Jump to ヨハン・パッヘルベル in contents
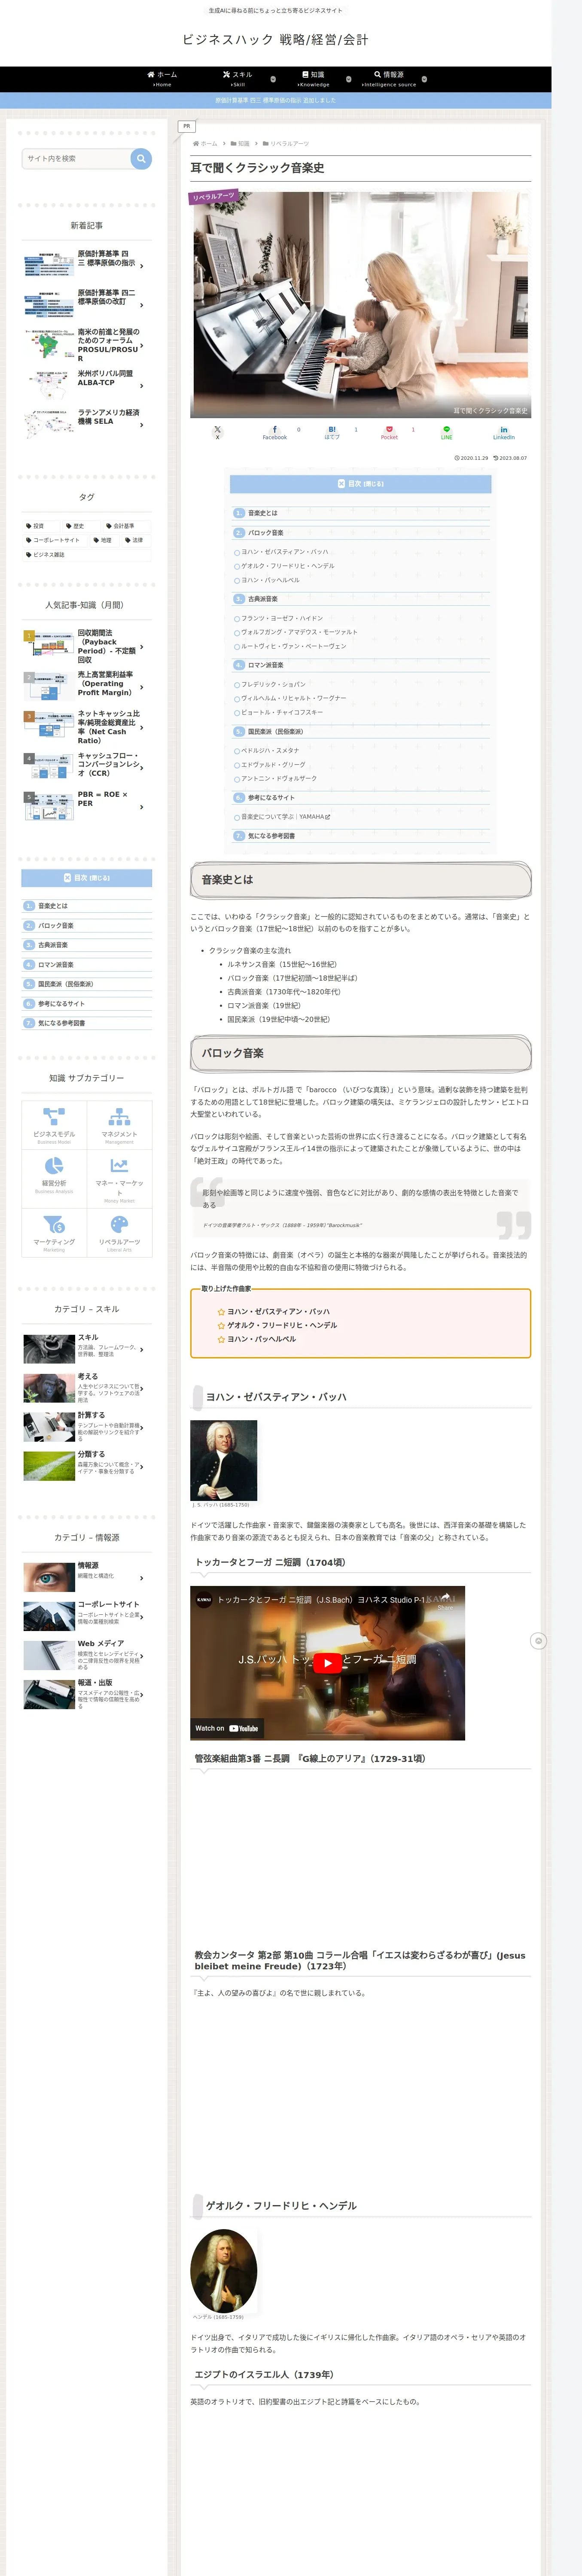The width and height of the screenshot is (582, 2576). (270, 580)
